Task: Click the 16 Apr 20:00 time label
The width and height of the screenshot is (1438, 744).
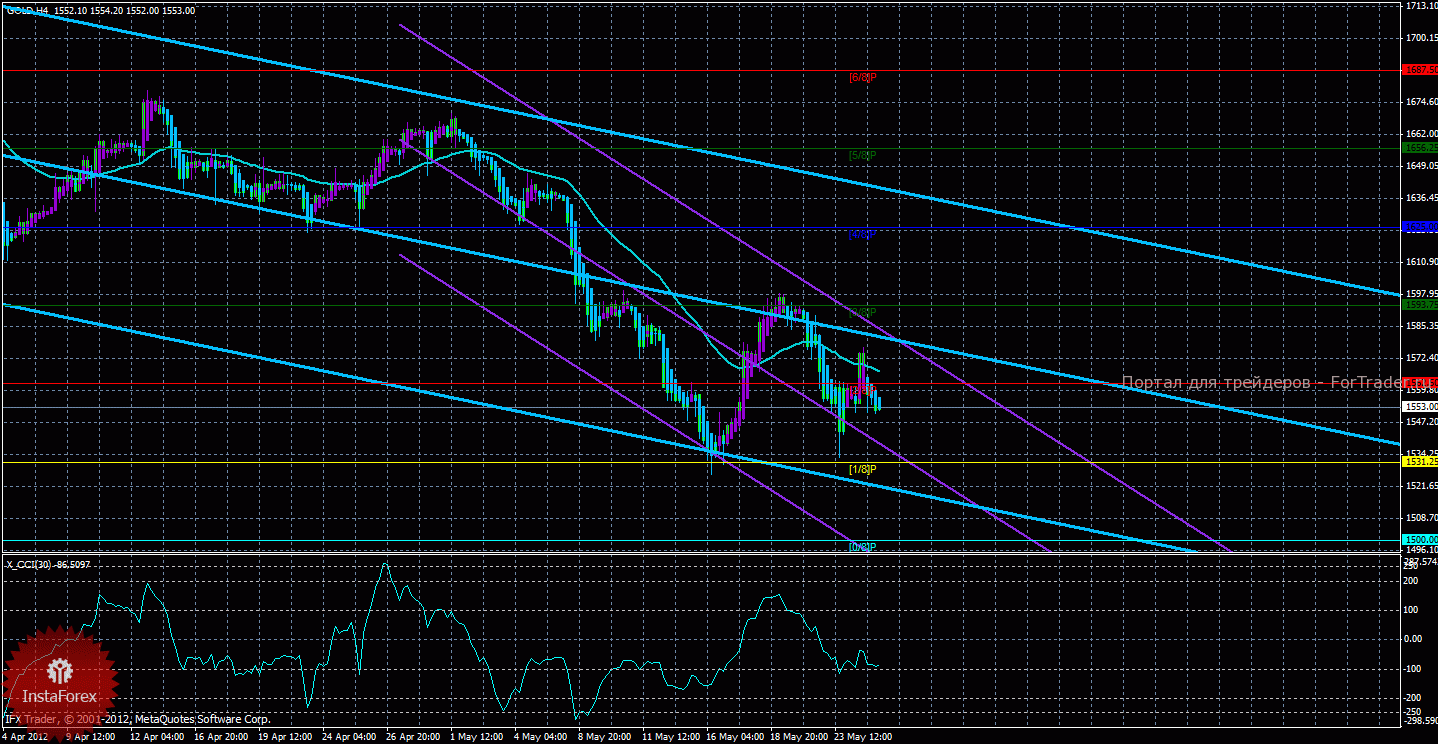Action: (x=223, y=736)
